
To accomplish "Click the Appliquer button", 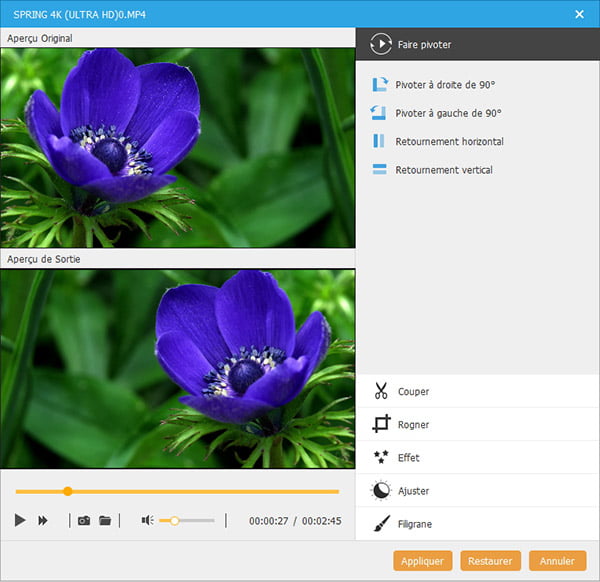I will tap(422, 561).
